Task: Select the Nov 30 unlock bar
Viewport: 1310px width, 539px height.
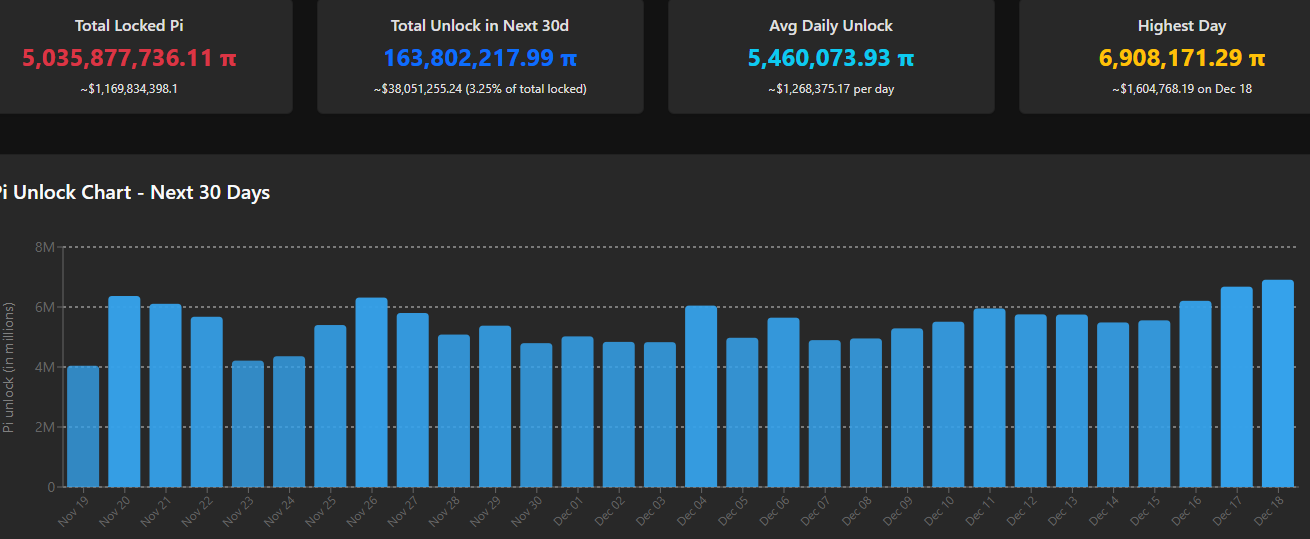Action: pos(536,415)
